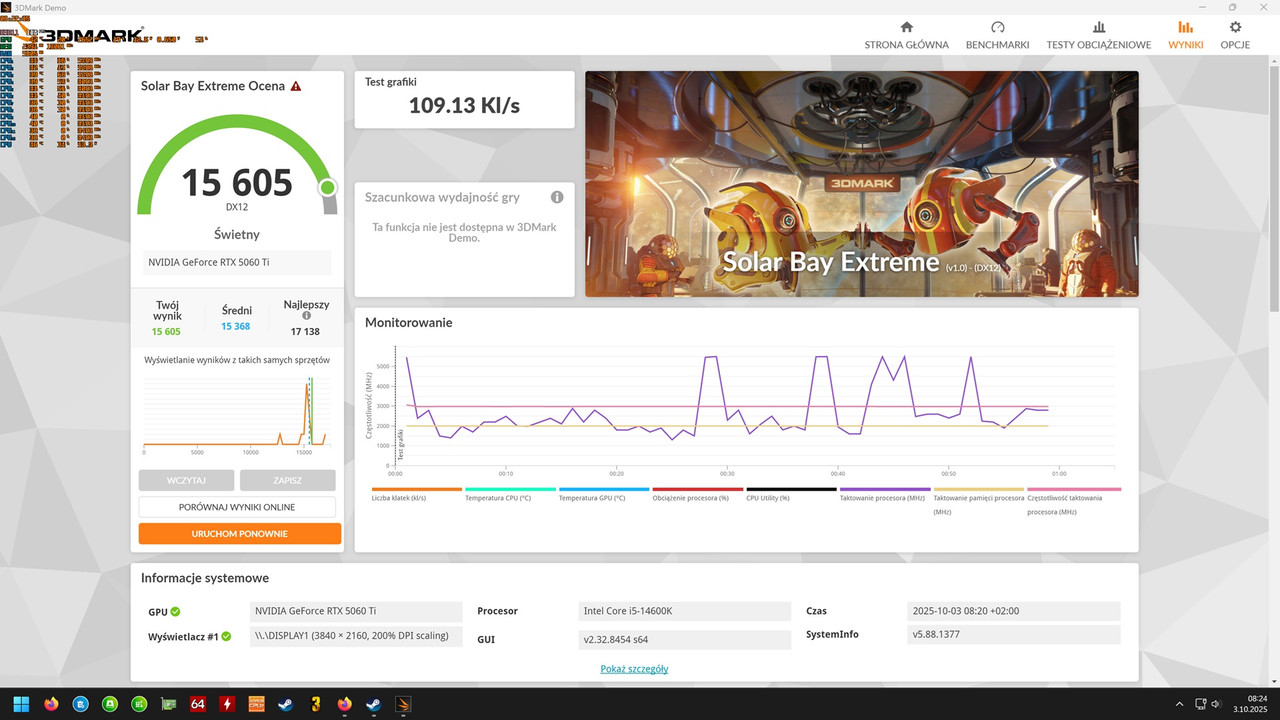This screenshot has width=1280, height=720.
Task: Open the Firefox icon beside the Start button
Action: point(51,704)
